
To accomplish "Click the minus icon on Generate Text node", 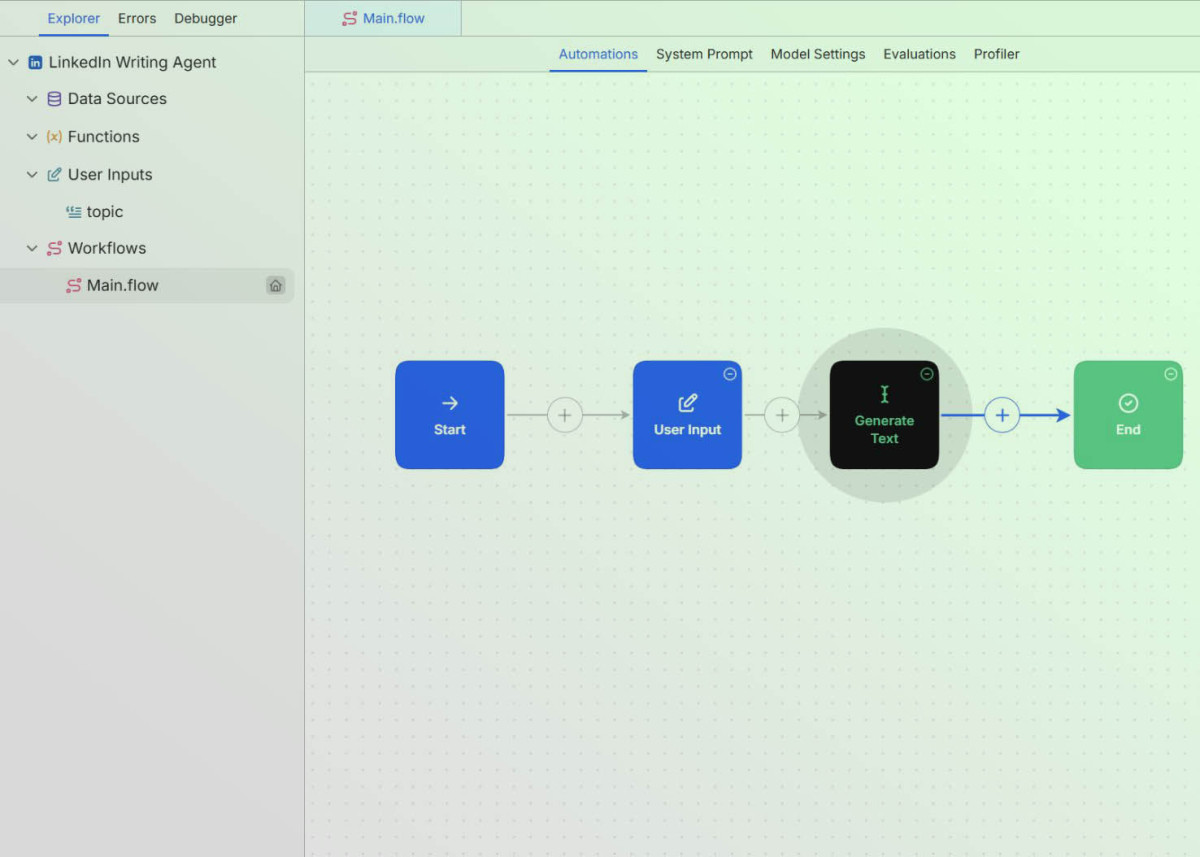I will [x=927, y=374].
